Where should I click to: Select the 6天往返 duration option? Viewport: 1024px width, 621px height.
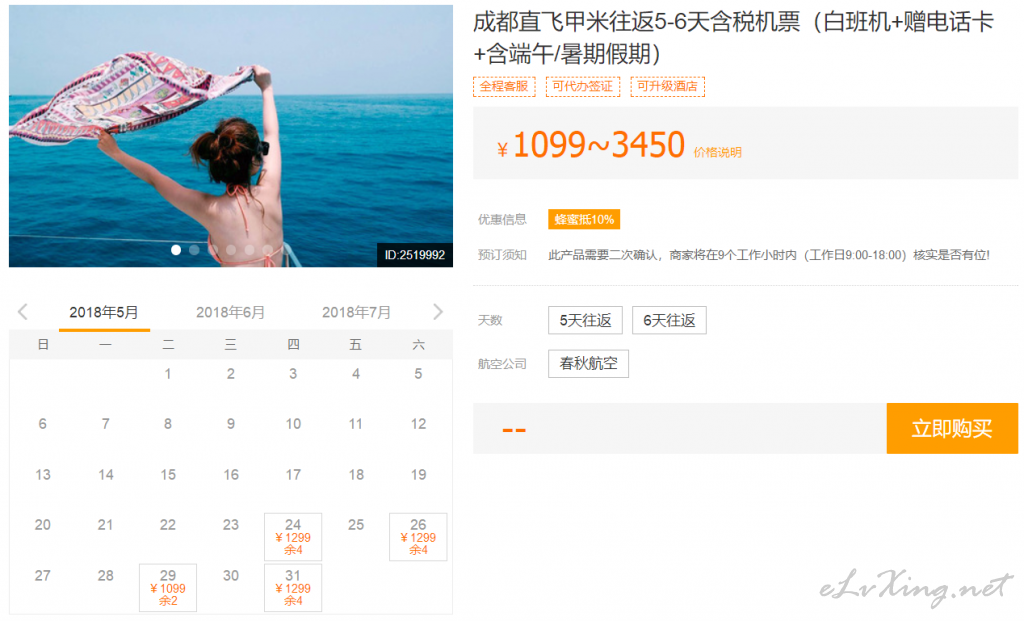coord(669,320)
